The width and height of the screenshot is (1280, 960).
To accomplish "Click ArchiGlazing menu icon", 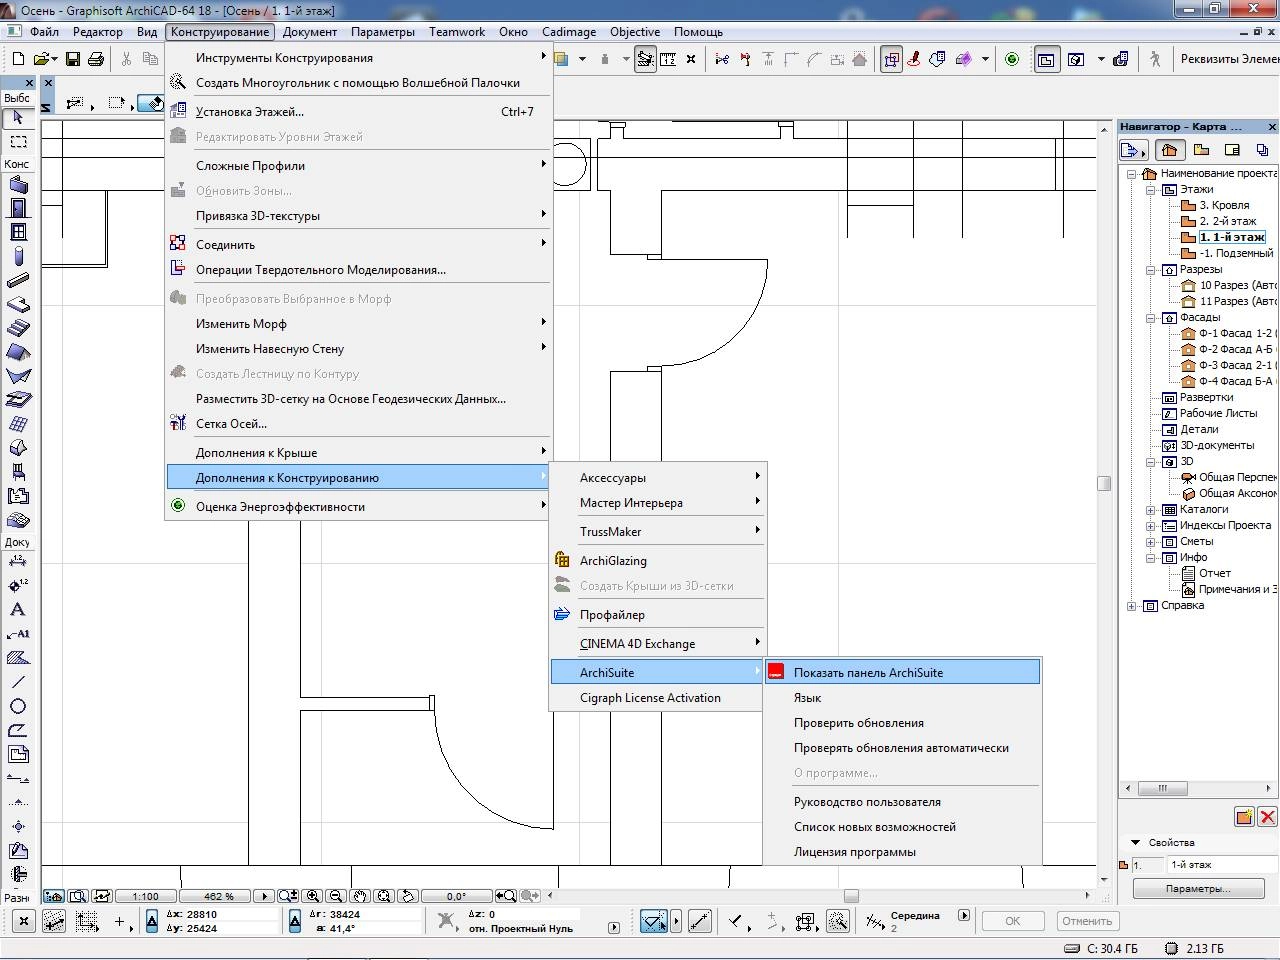I will [x=562, y=561].
